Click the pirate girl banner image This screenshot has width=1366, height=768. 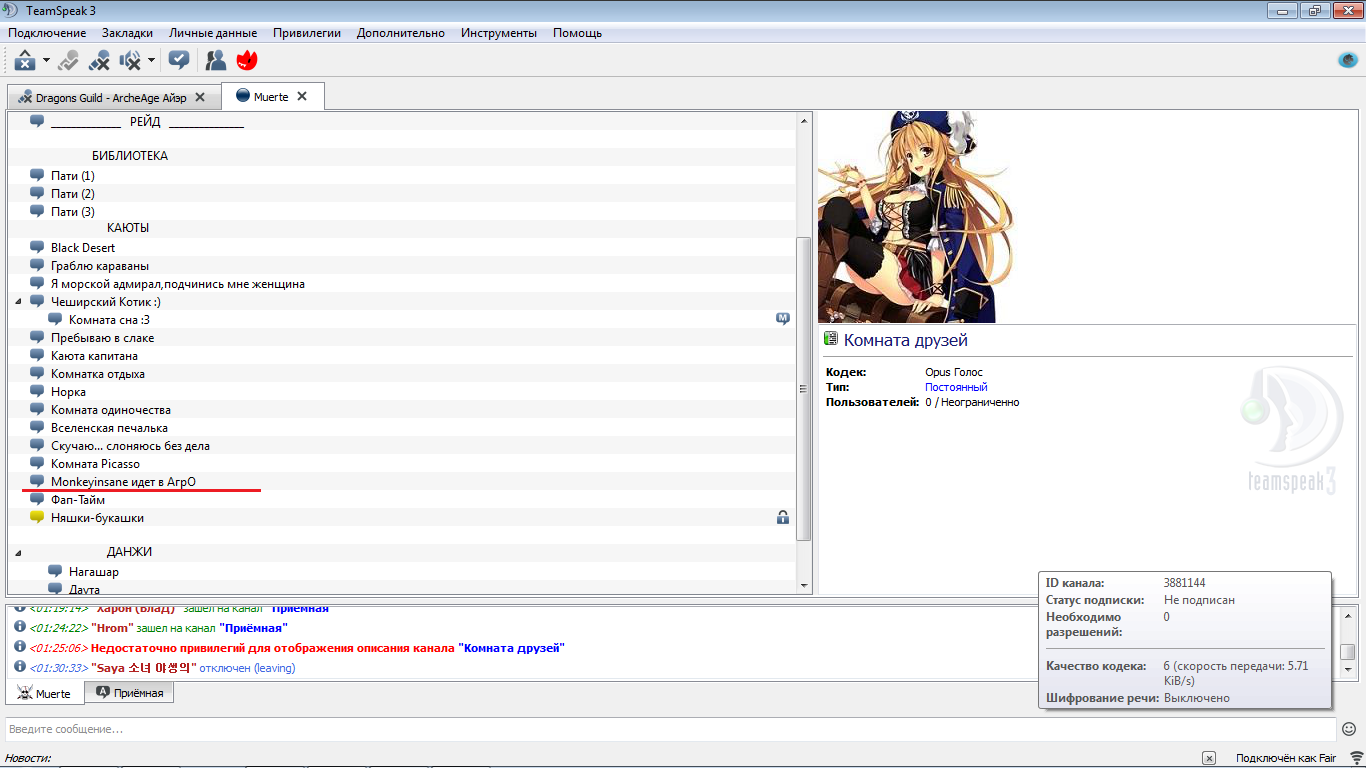914,217
